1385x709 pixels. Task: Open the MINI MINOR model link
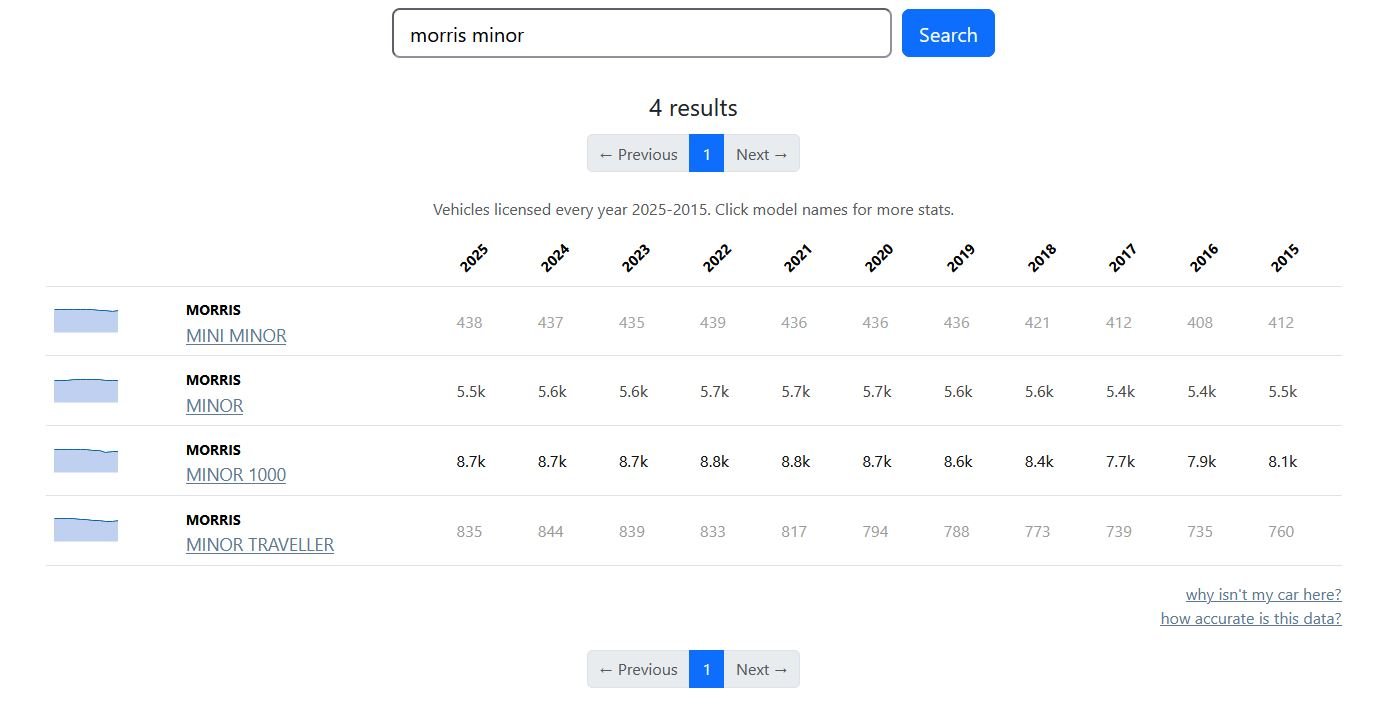pyautogui.click(x=236, y=336)
